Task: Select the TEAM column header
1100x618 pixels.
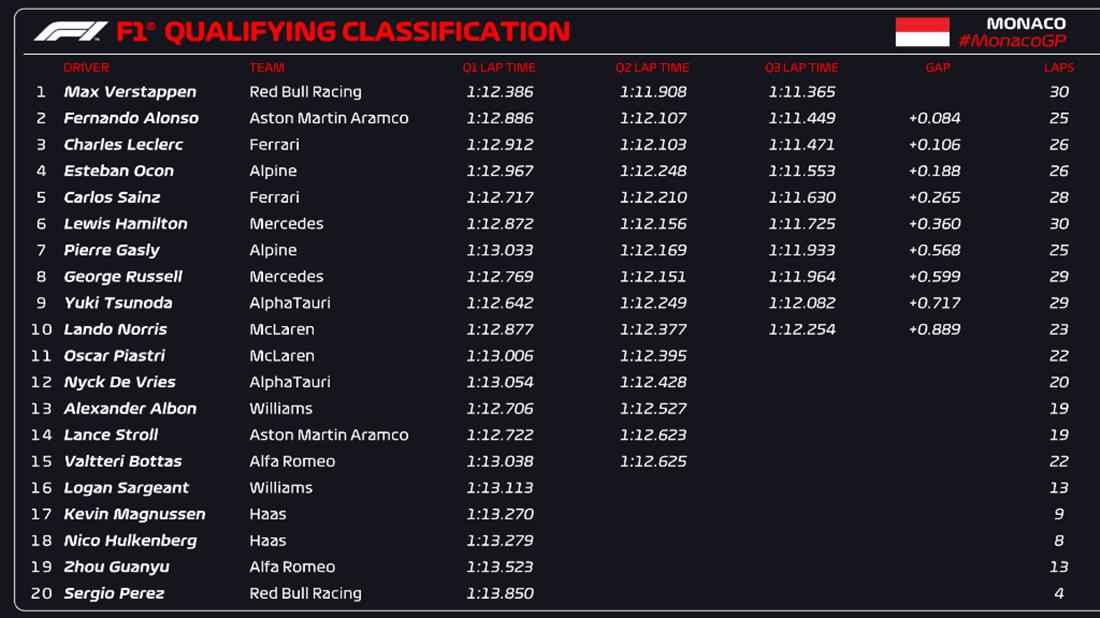Action: pyautogui.click(x=267, y=68)
